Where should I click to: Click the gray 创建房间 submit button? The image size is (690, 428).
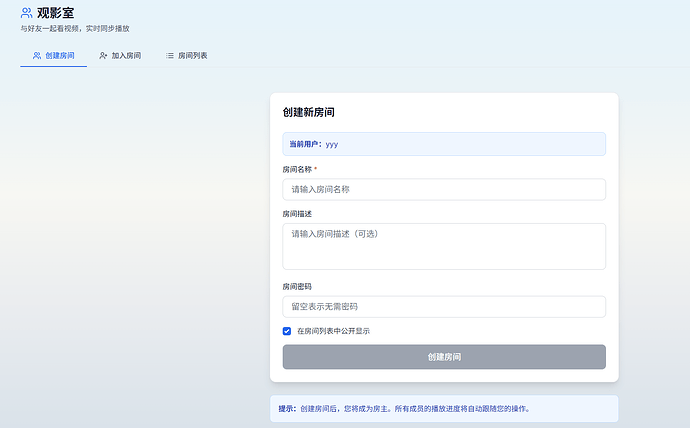tap(444, 357)
